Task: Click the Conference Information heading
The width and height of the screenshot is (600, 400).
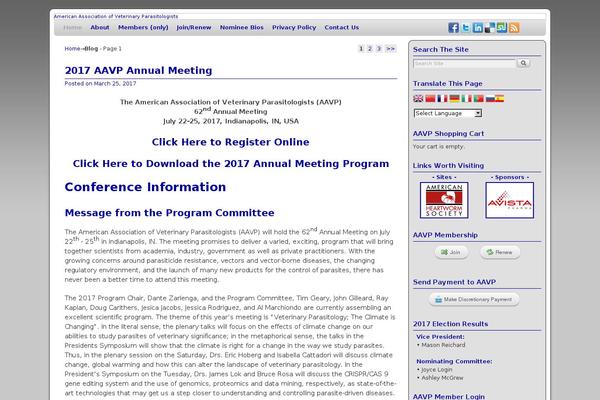Action: pos(145,187)
